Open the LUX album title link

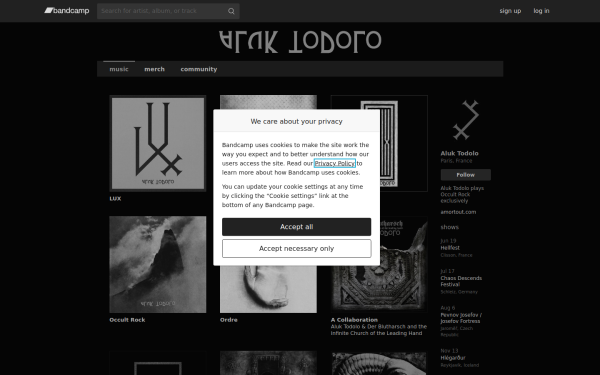tap(115, 199)
